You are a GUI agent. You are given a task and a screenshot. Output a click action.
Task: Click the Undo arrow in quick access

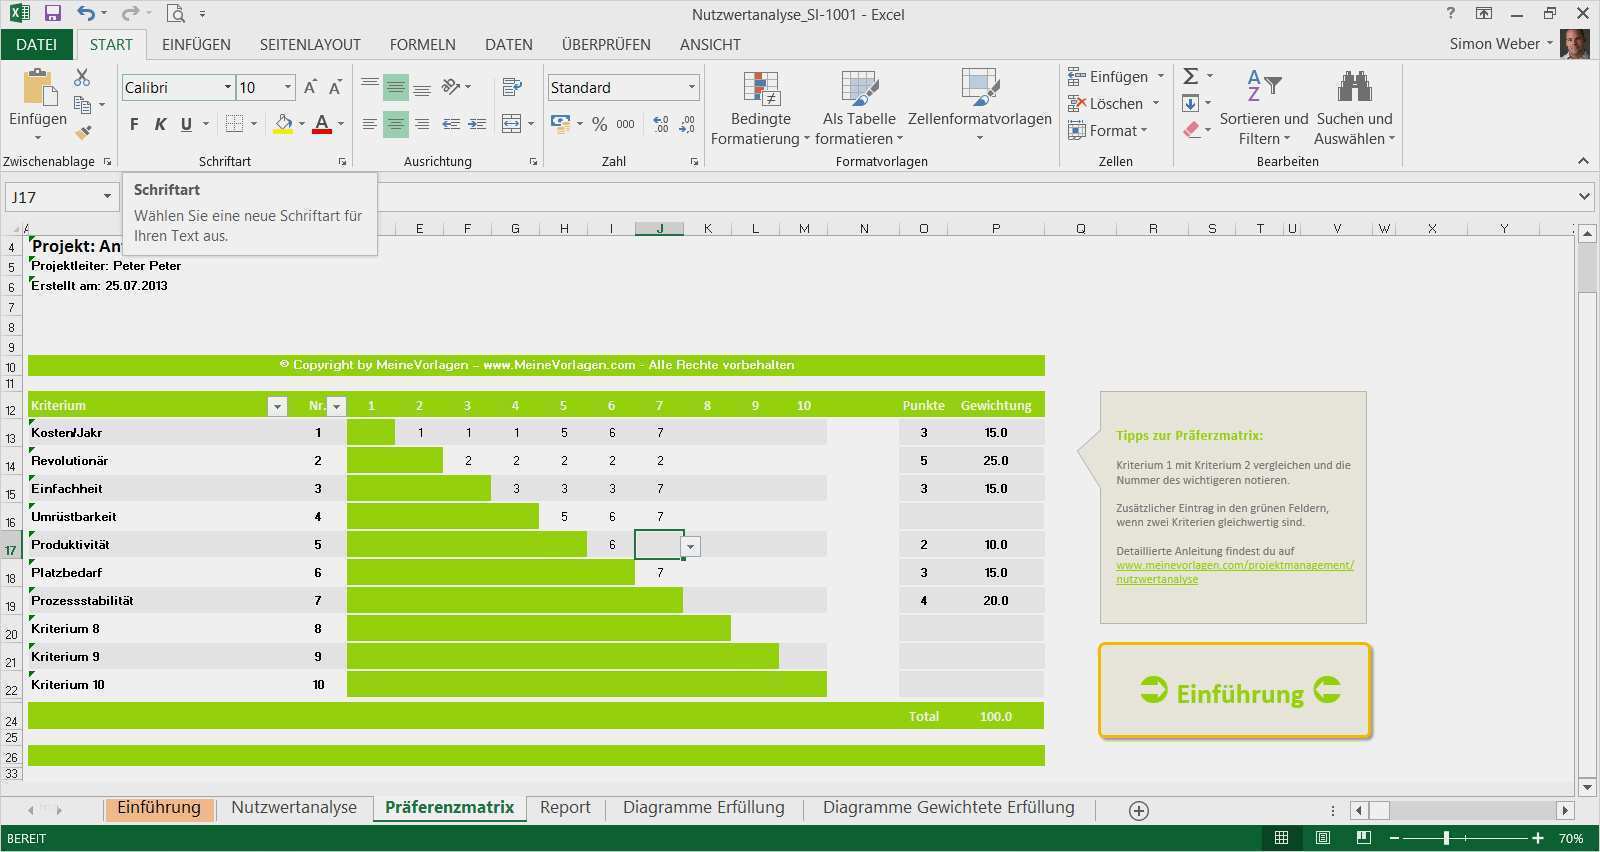coord(86,14)
